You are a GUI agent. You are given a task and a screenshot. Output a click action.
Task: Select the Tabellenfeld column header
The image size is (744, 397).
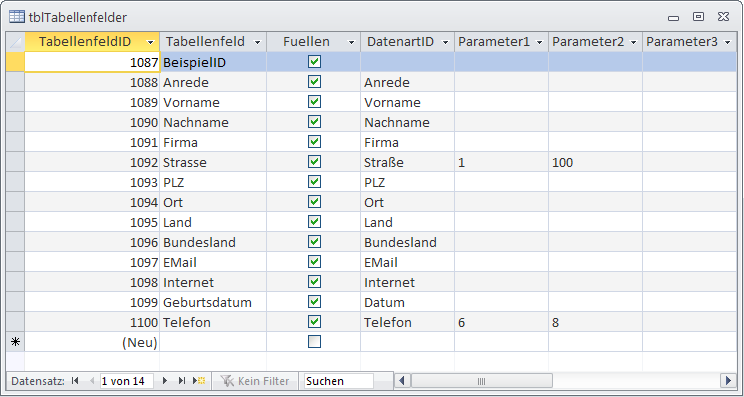point(213,42)
